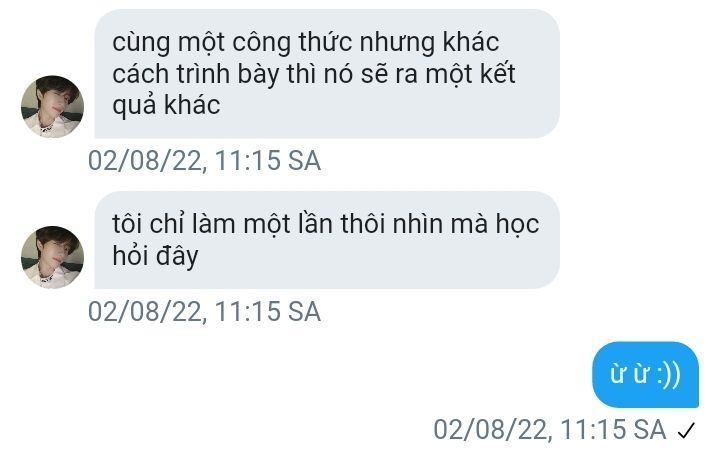Tap the timestamp under the blue reply
720x463 pixels.
550,430
